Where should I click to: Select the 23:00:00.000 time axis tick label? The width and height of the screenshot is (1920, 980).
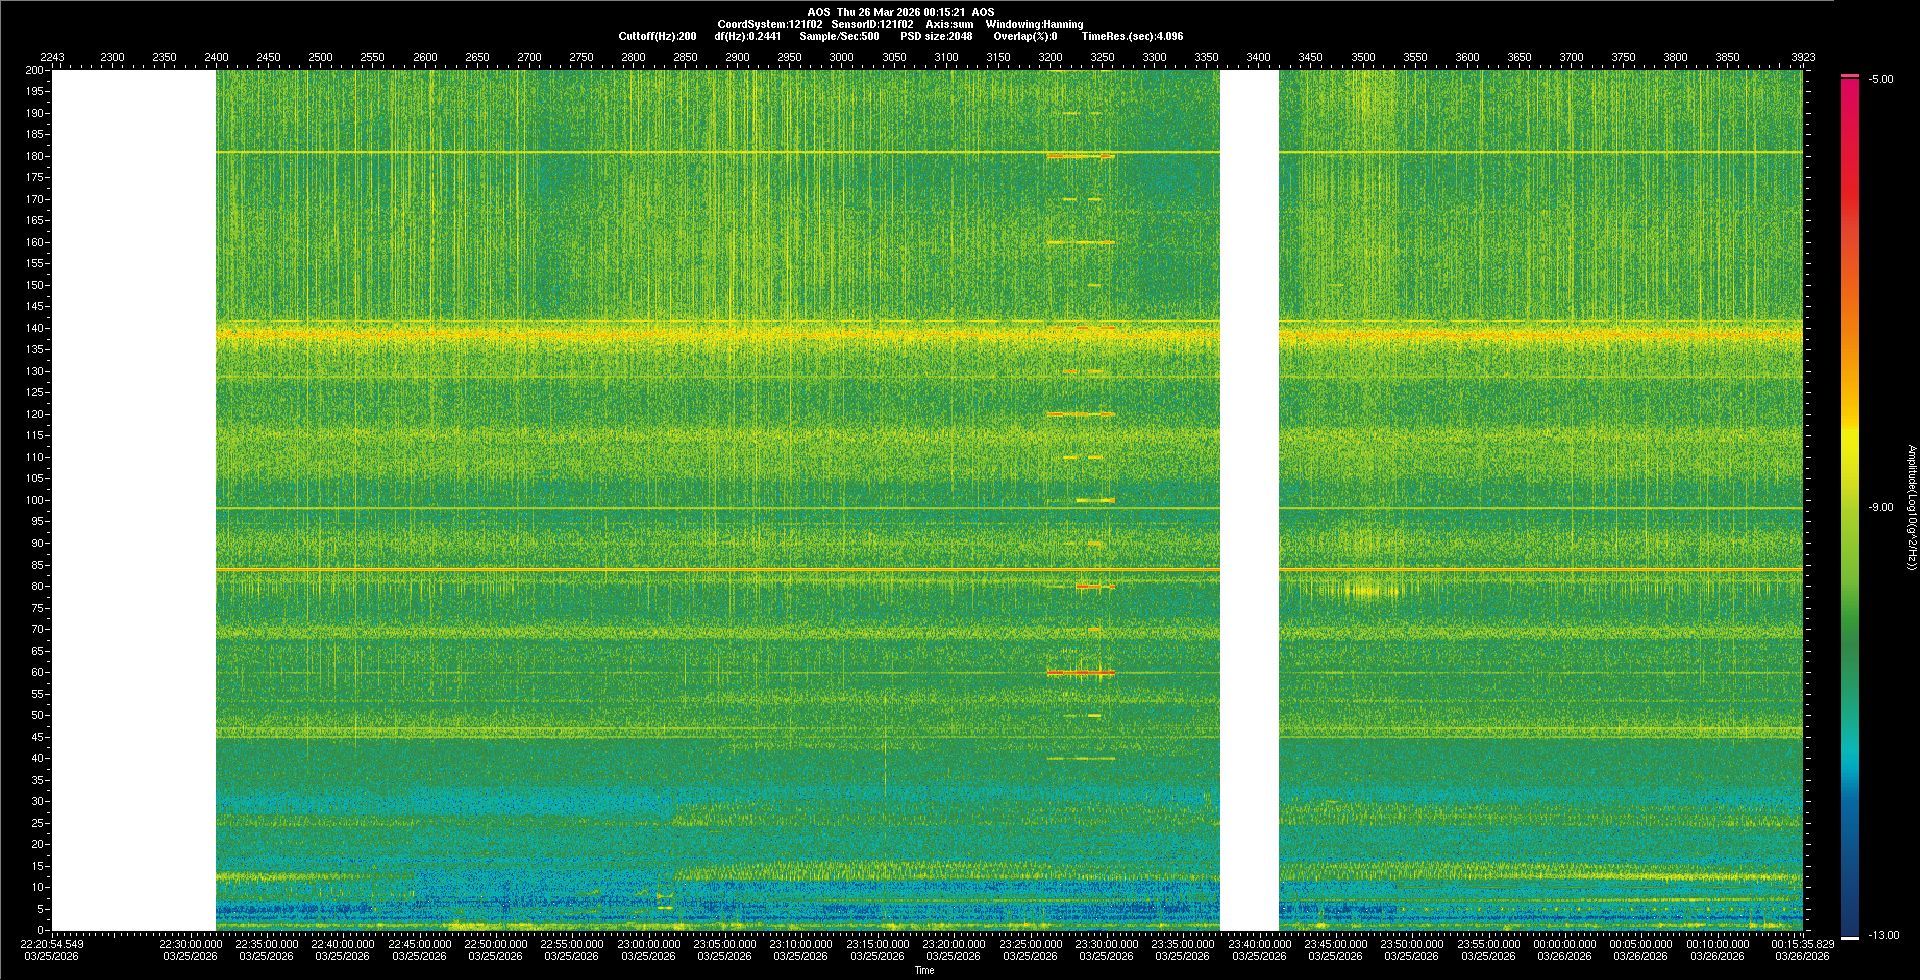point(648,944)
